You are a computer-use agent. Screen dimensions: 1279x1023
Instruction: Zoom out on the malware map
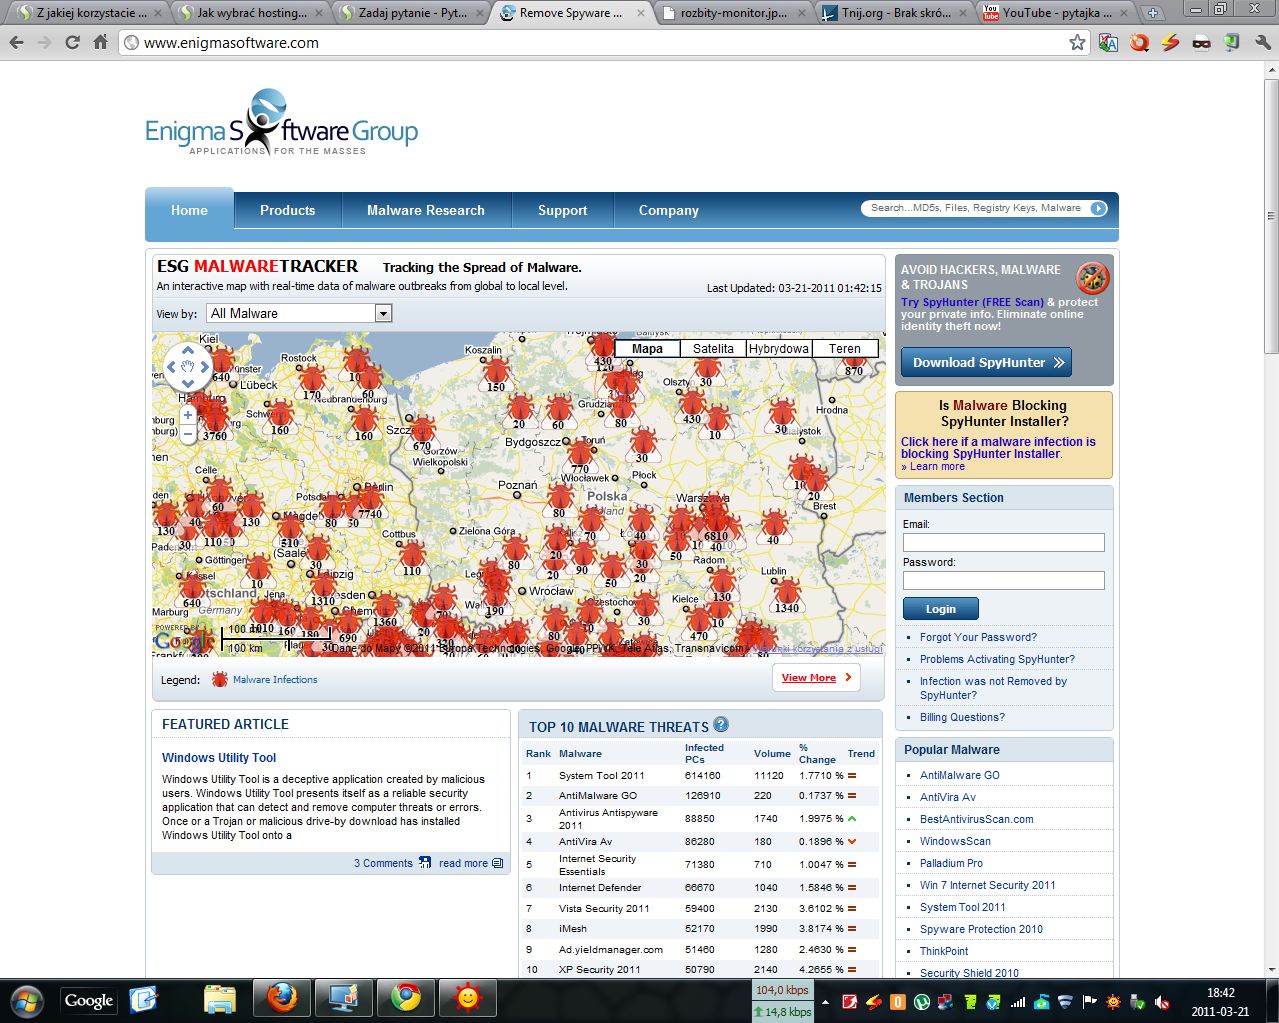(x=188, y=435)
